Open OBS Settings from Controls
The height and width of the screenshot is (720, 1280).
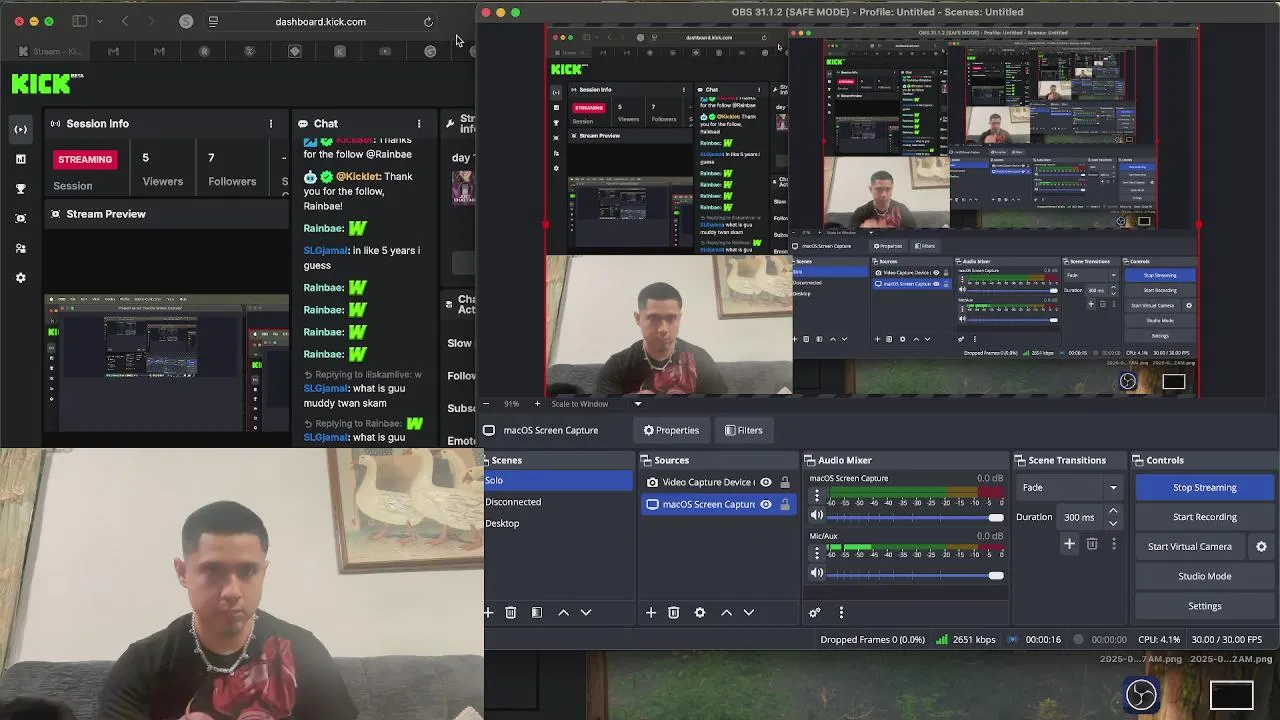point(1204,606)
